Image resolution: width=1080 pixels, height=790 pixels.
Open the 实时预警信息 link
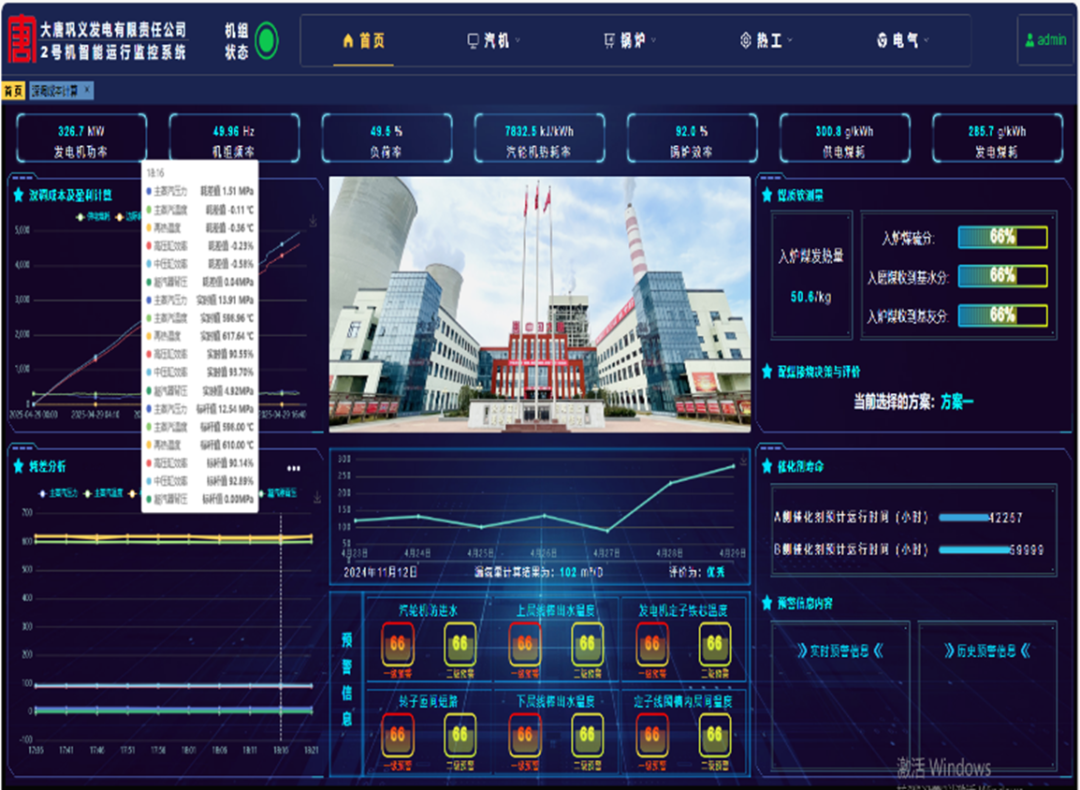840,650
